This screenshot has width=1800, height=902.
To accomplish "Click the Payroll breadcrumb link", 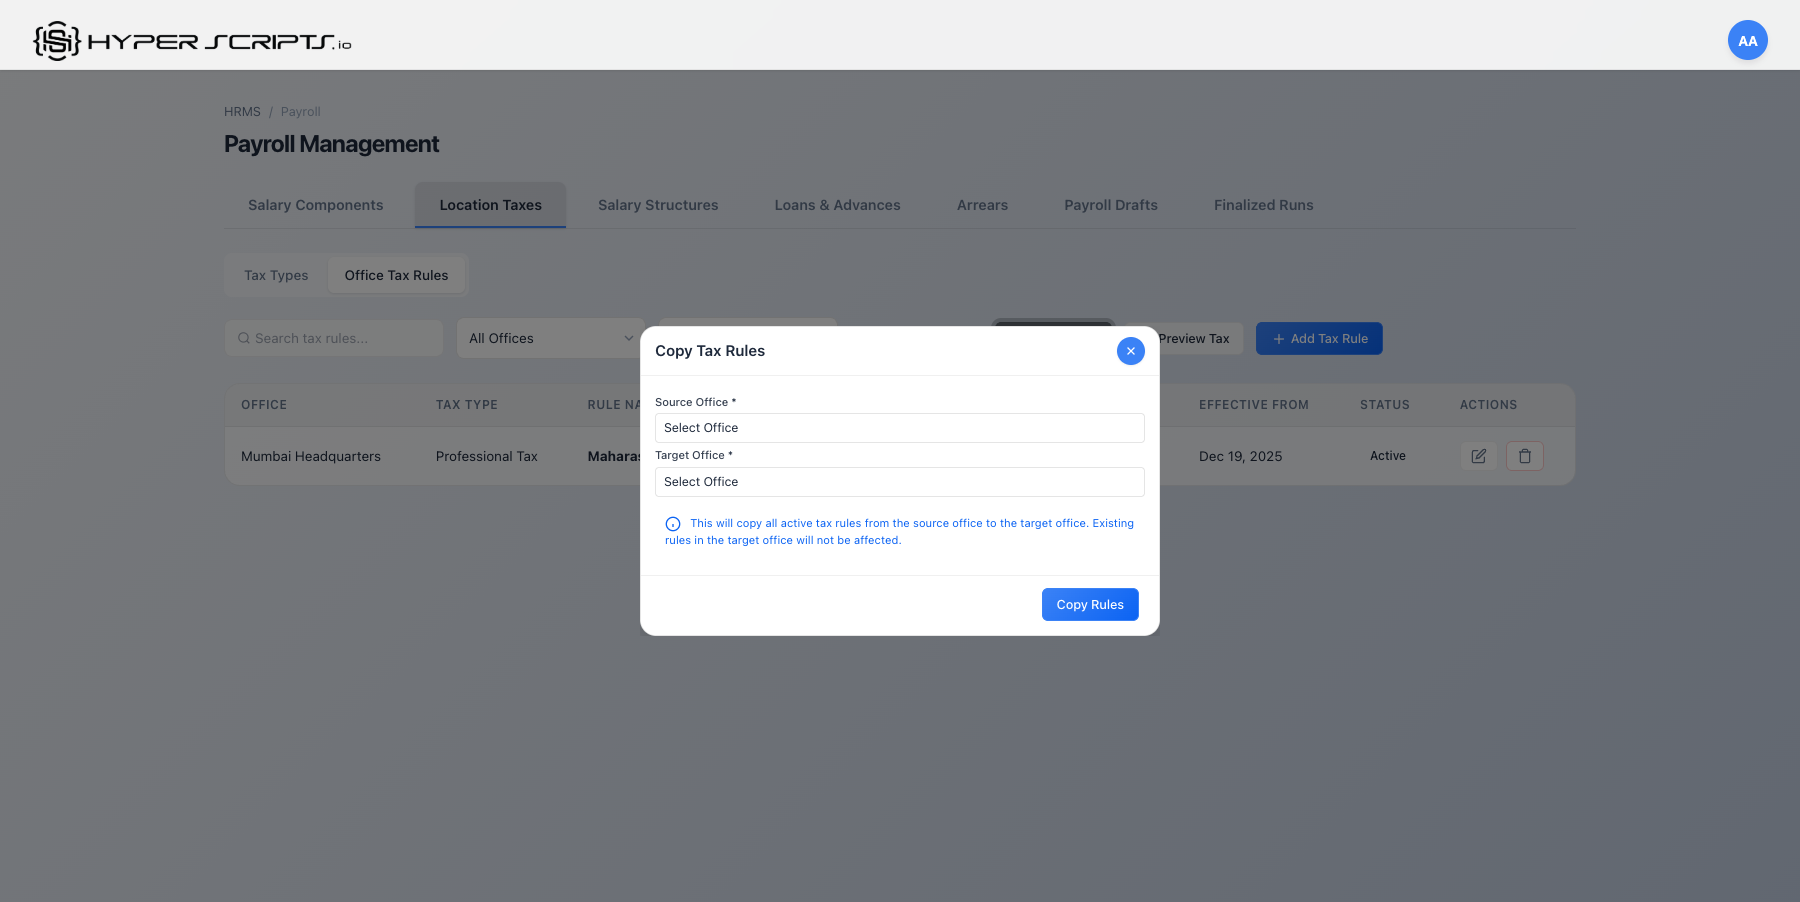I will [300, 111].
